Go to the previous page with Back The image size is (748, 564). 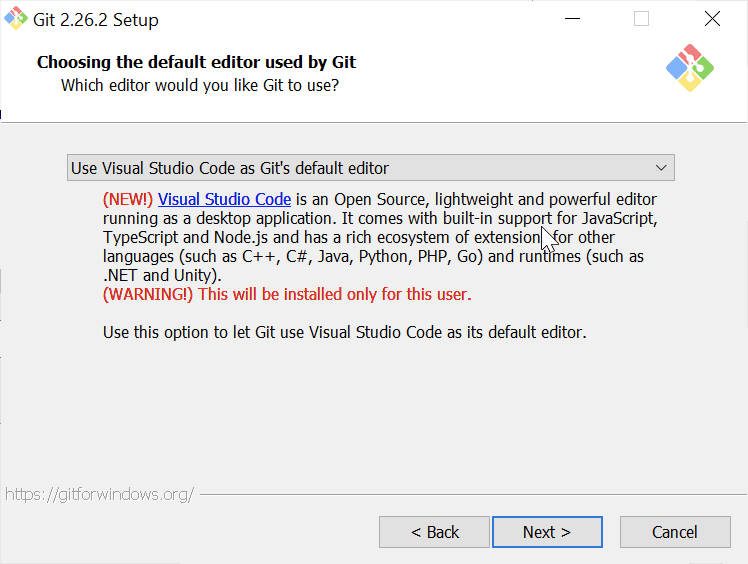[x=434, y=532]
